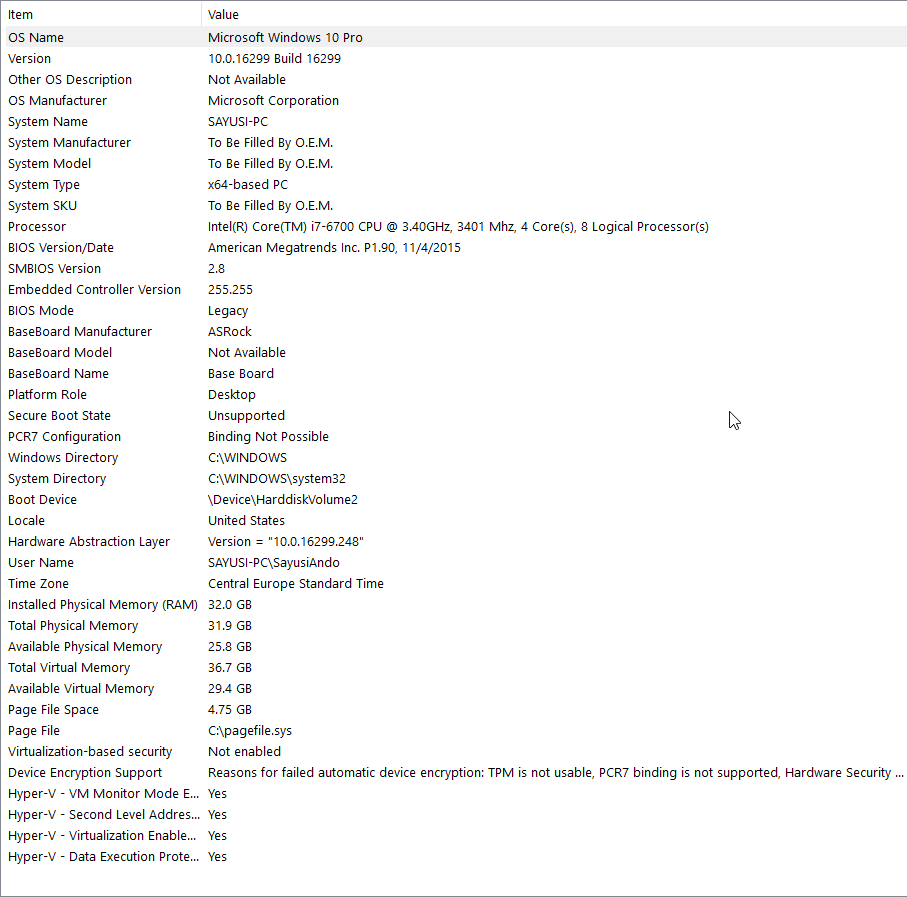This screenshot has height=897, width=907.
Task: Click the United States value
Action: (246, 521)
